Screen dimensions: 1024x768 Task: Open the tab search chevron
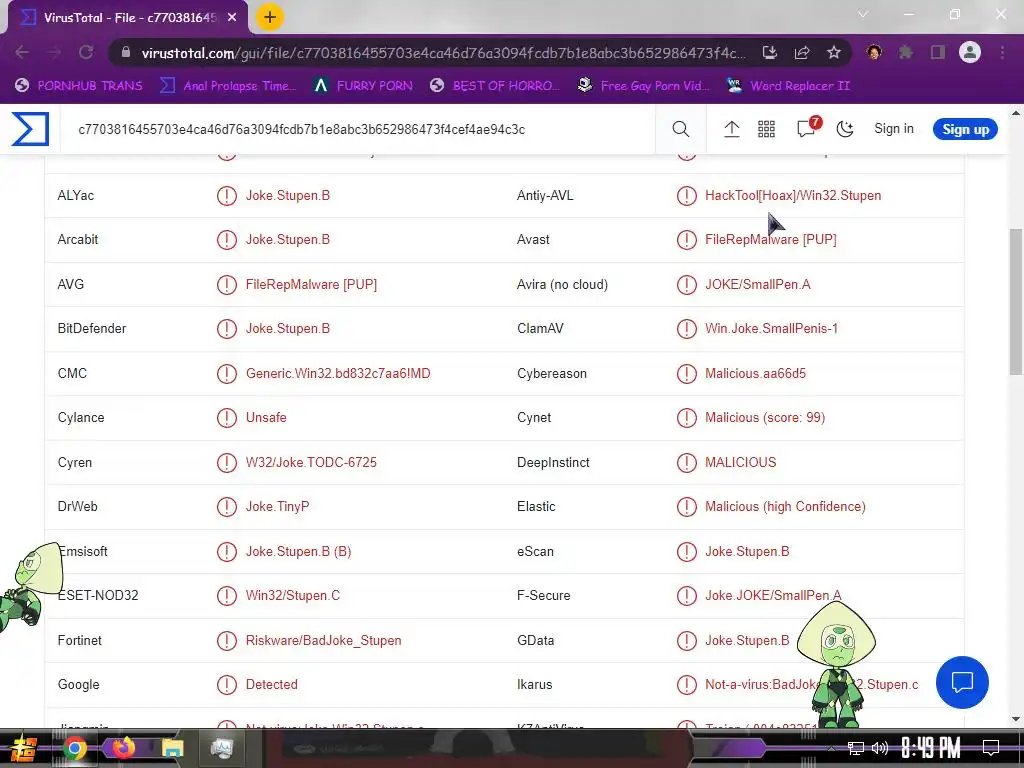(863, 14)
